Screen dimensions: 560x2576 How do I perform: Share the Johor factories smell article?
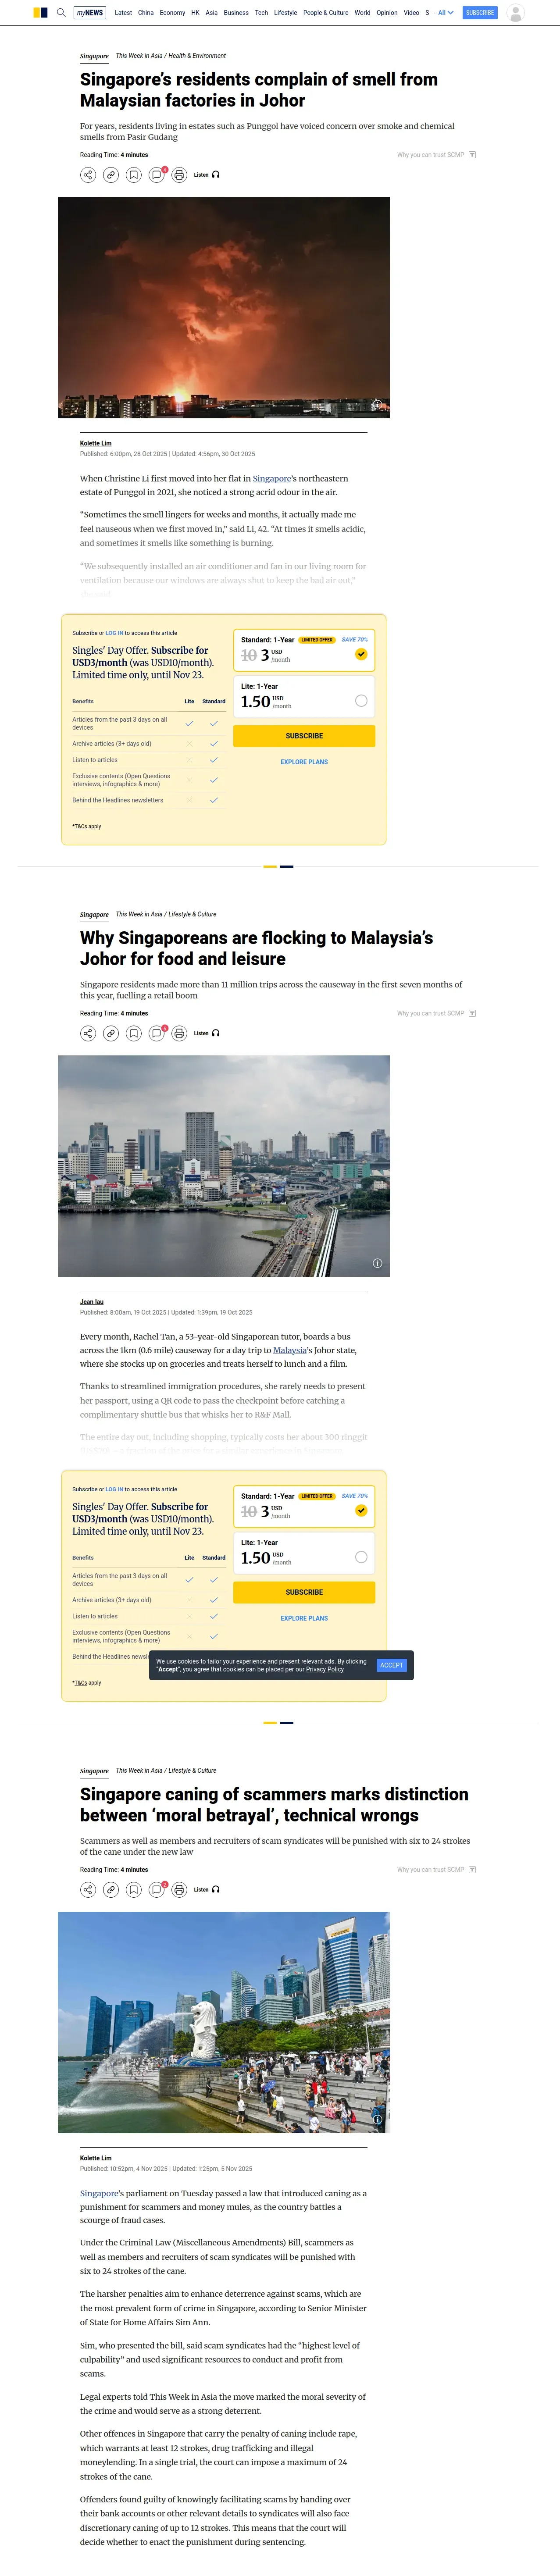point(88,175)
